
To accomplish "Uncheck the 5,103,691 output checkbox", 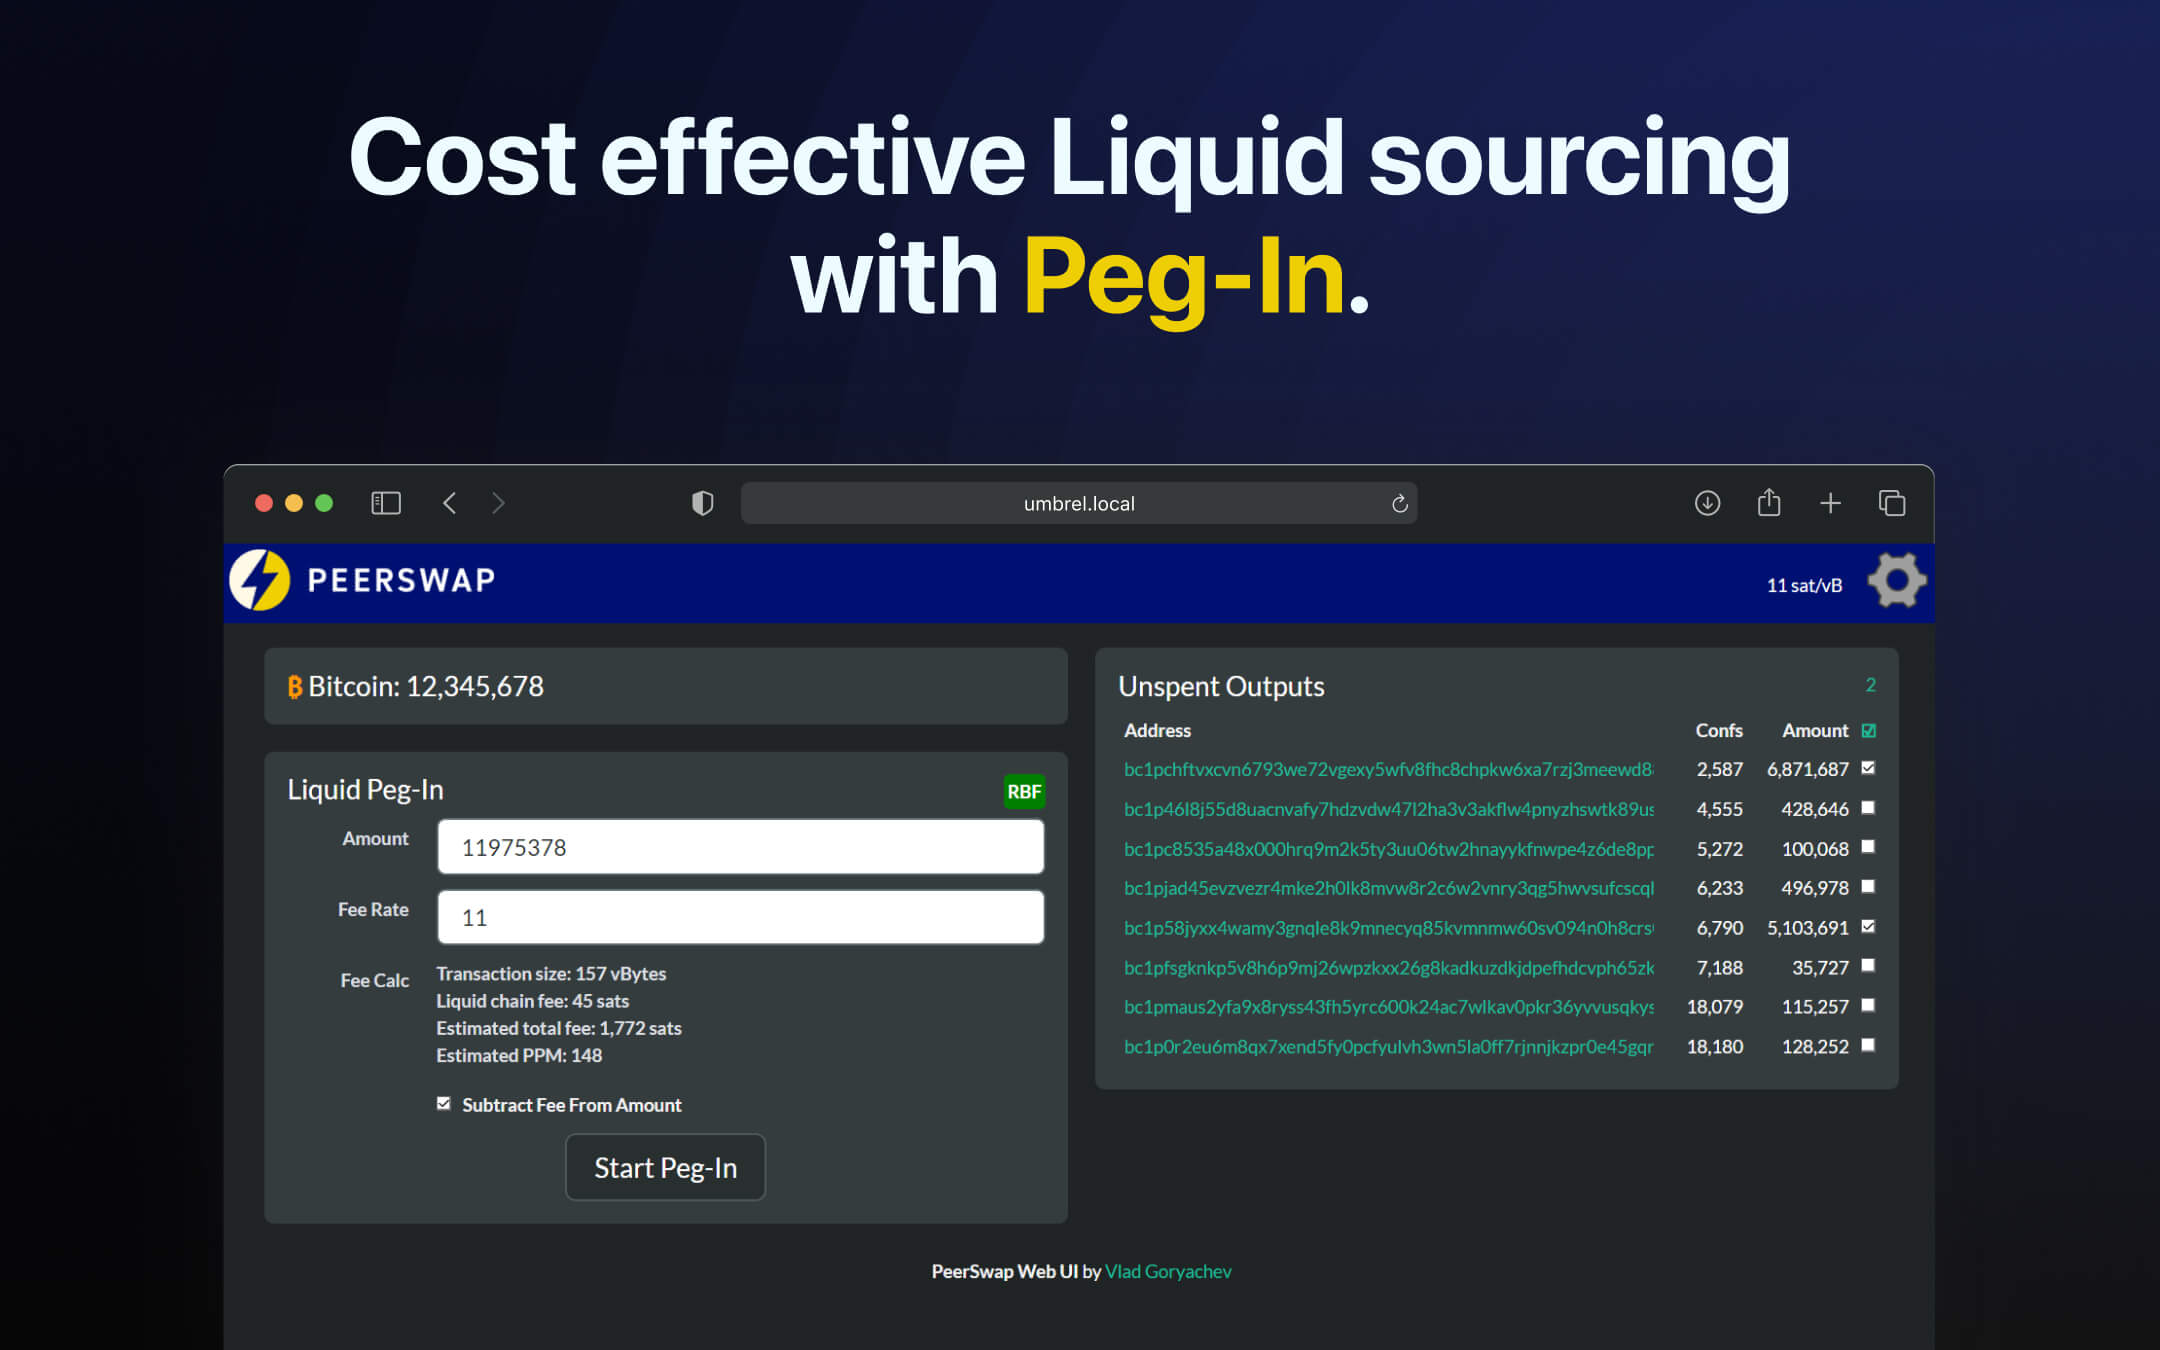I will pos(1868,926).
